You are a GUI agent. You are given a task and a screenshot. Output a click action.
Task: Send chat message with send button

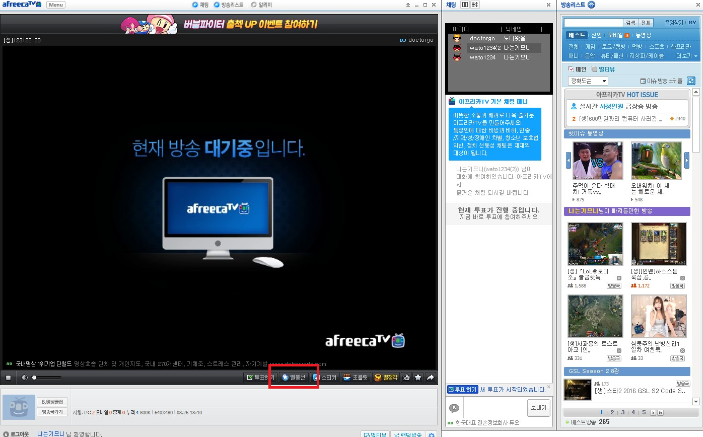tap(538, 407)
